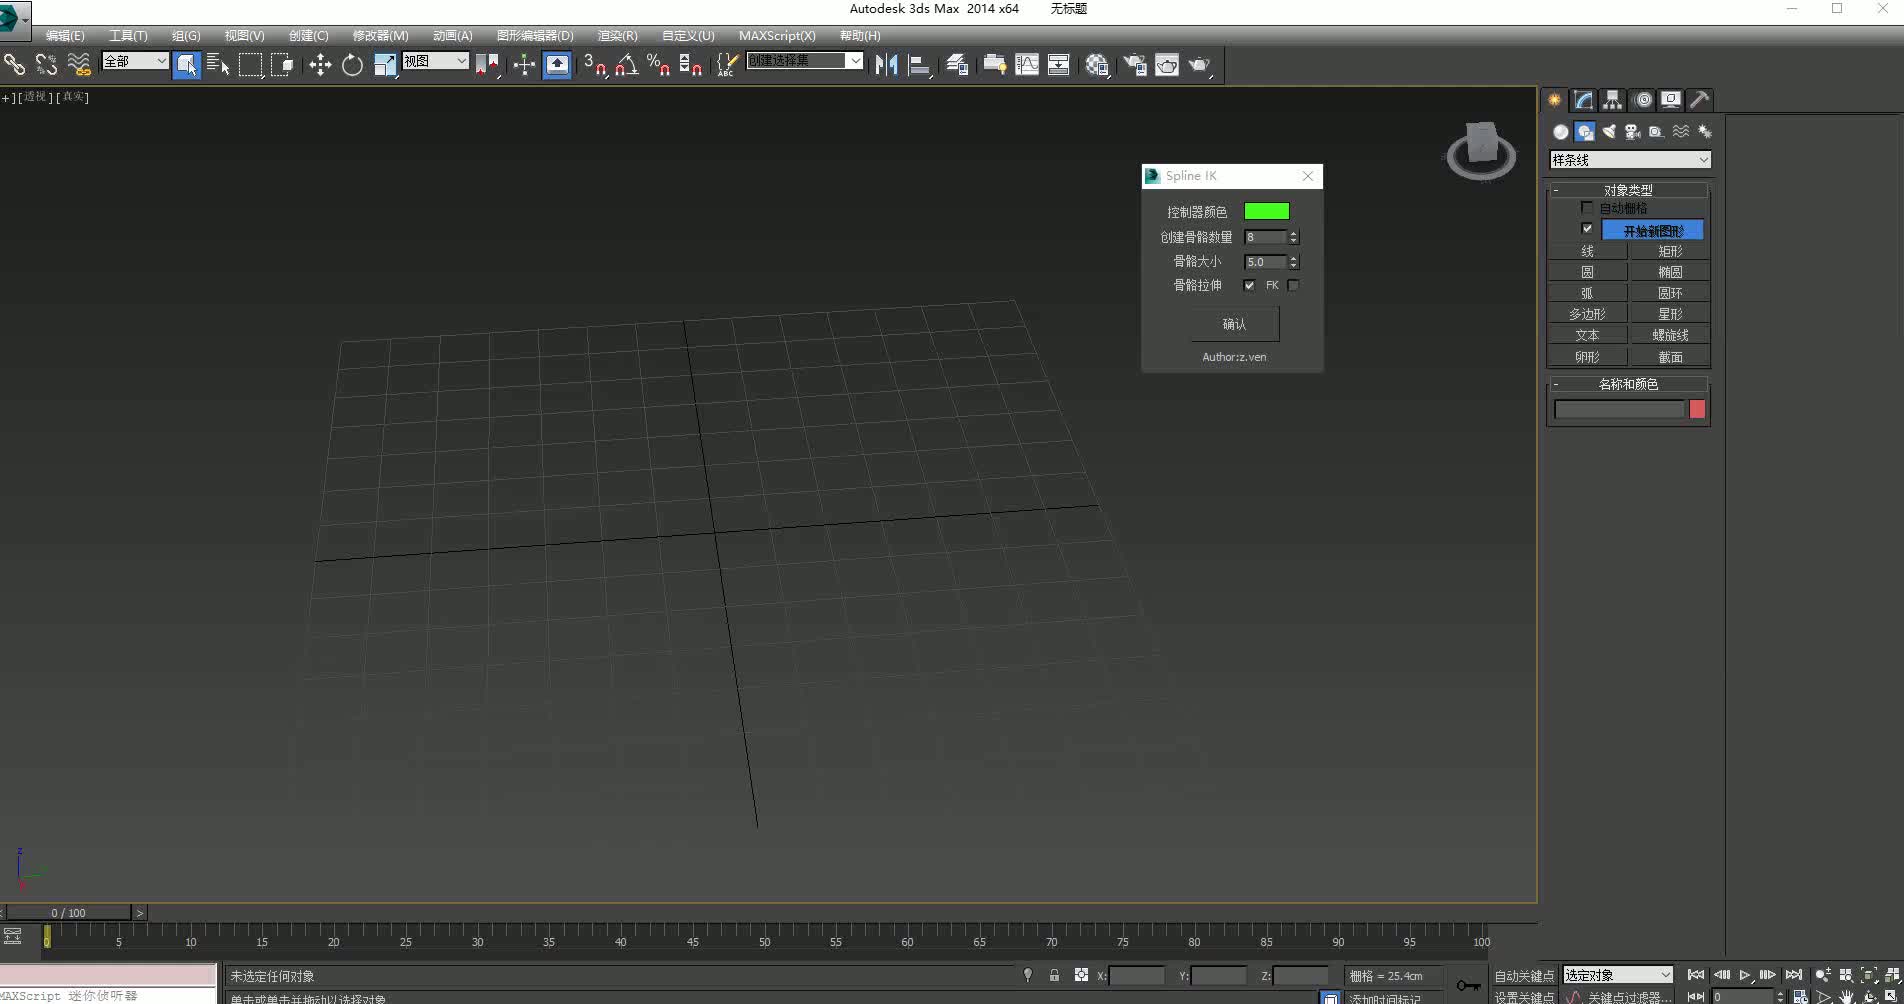Pick the Rectangular Selection Region tool
The image size is (1904, 1004).
click(250, 65)
